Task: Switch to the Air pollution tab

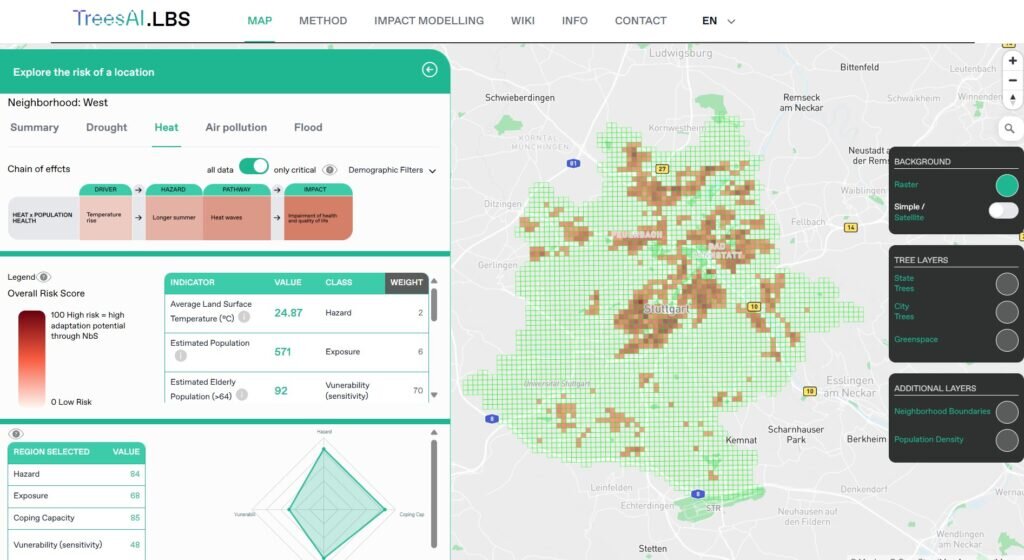Action: pos(236,128)
